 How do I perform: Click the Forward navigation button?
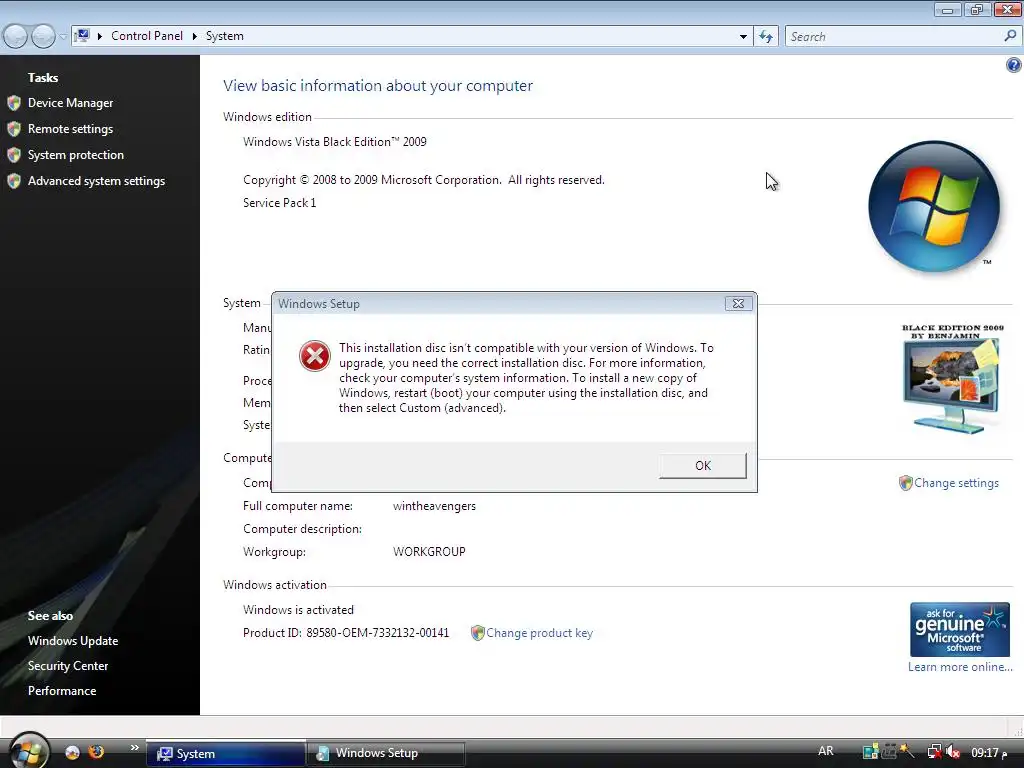43,37
